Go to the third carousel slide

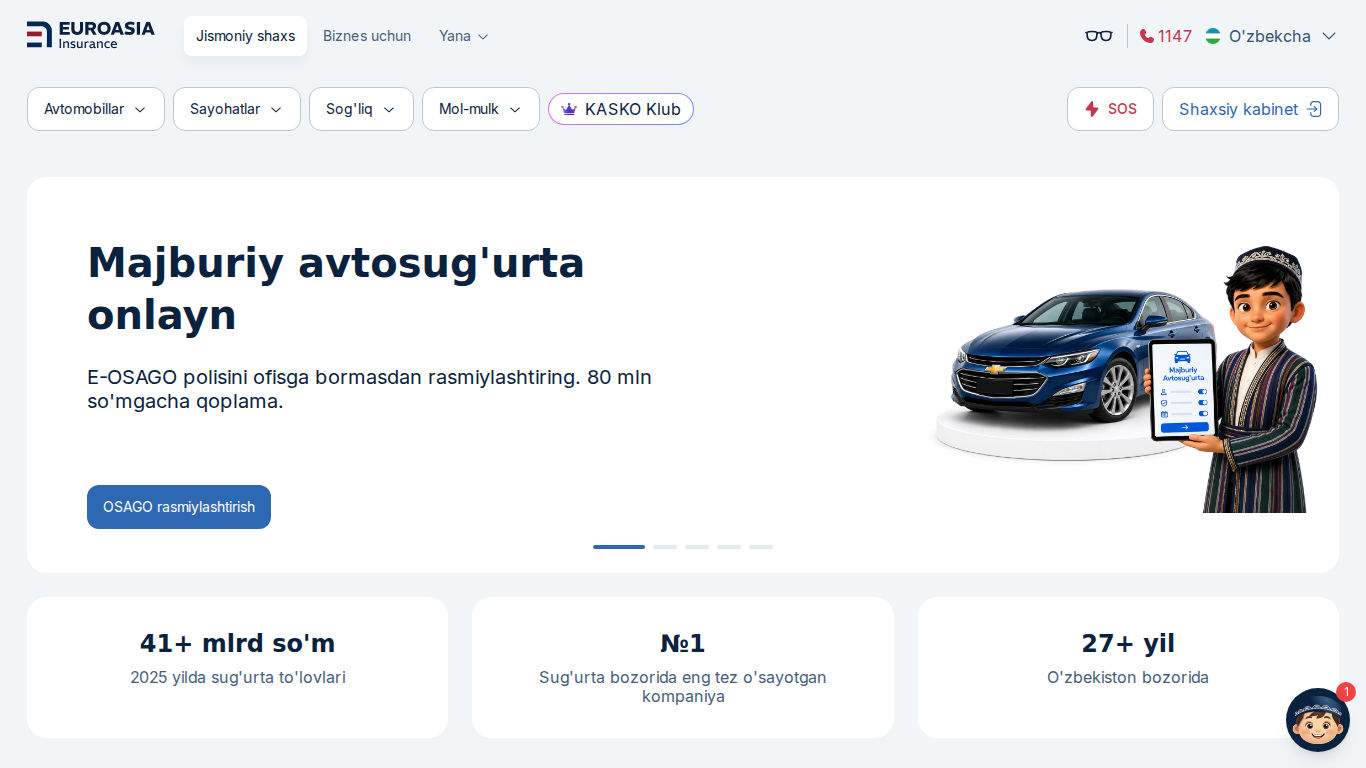pos(697,547)
